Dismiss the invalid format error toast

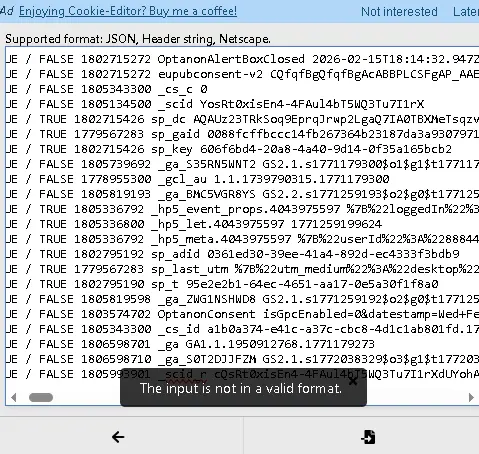click(x=353, y=381)
